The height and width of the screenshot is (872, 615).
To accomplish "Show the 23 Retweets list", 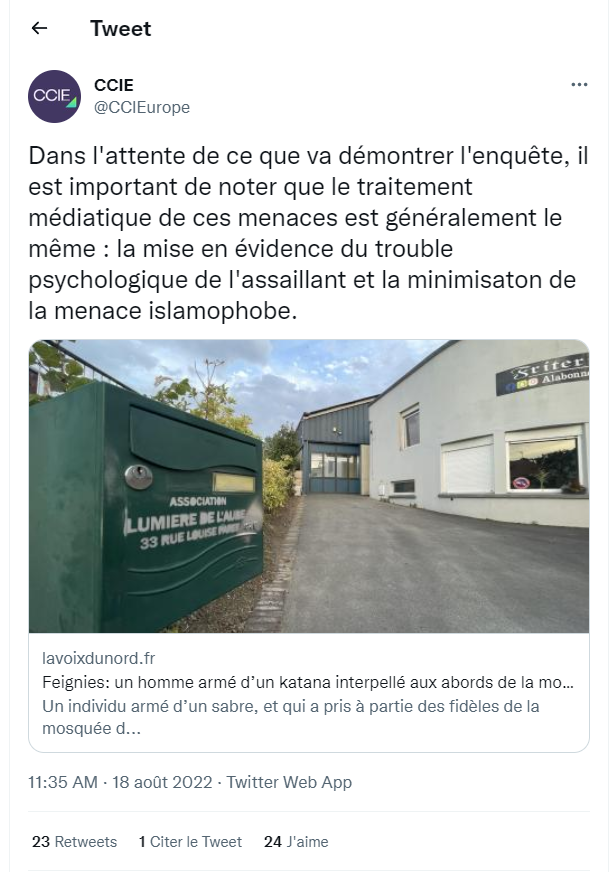I will click(75, 841).
